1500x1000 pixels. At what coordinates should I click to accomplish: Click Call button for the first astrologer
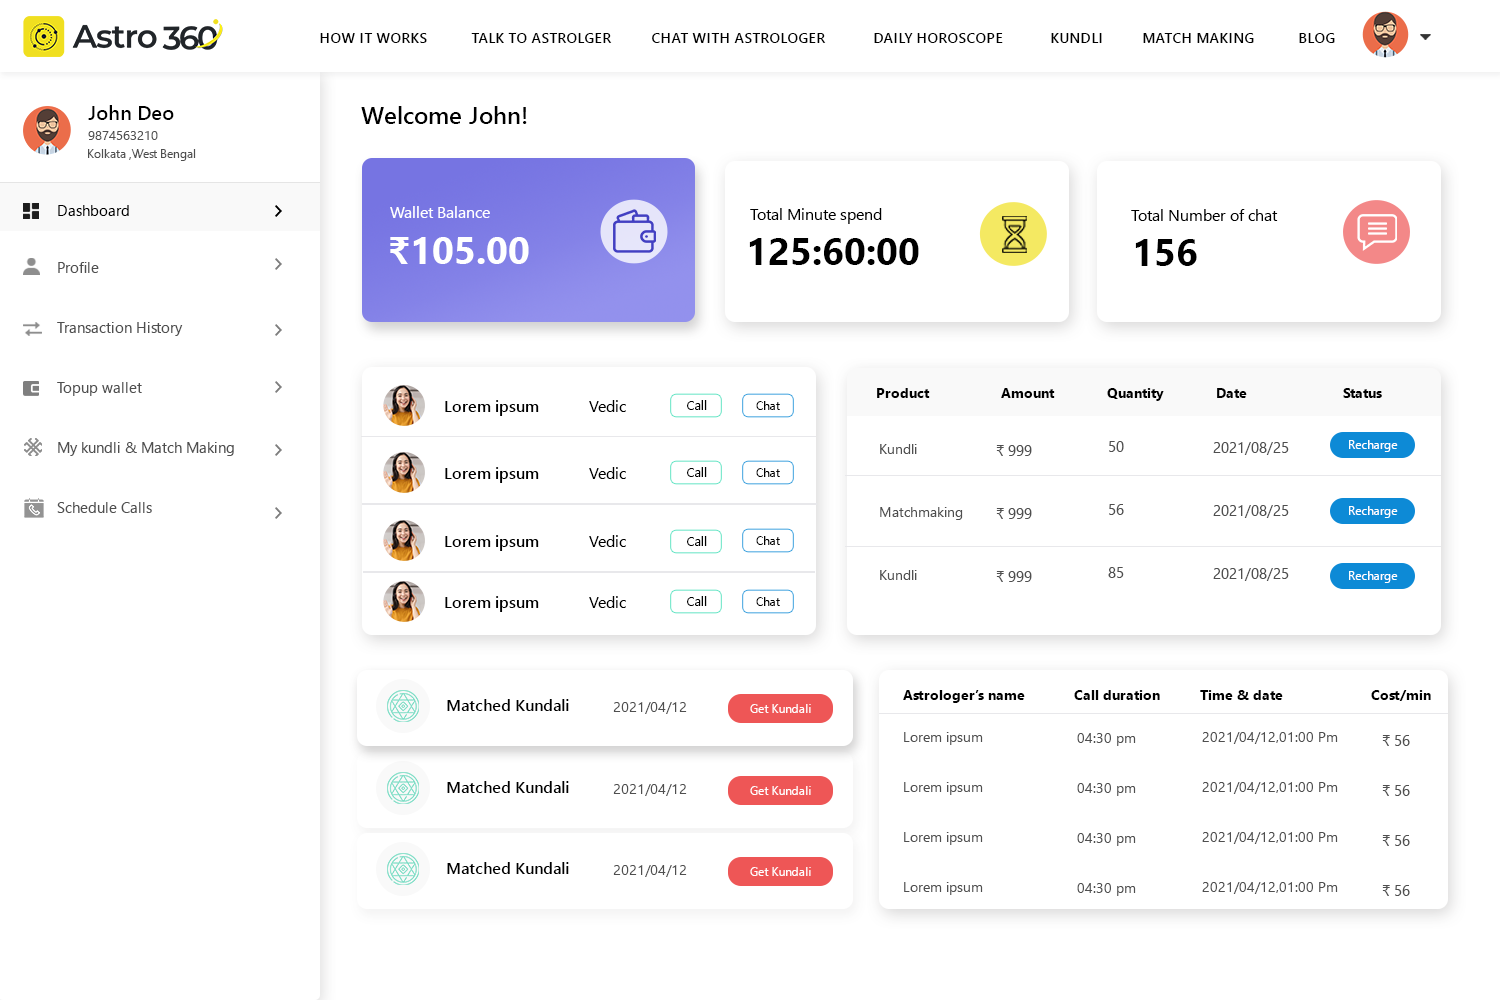click(x=696, y=406)
